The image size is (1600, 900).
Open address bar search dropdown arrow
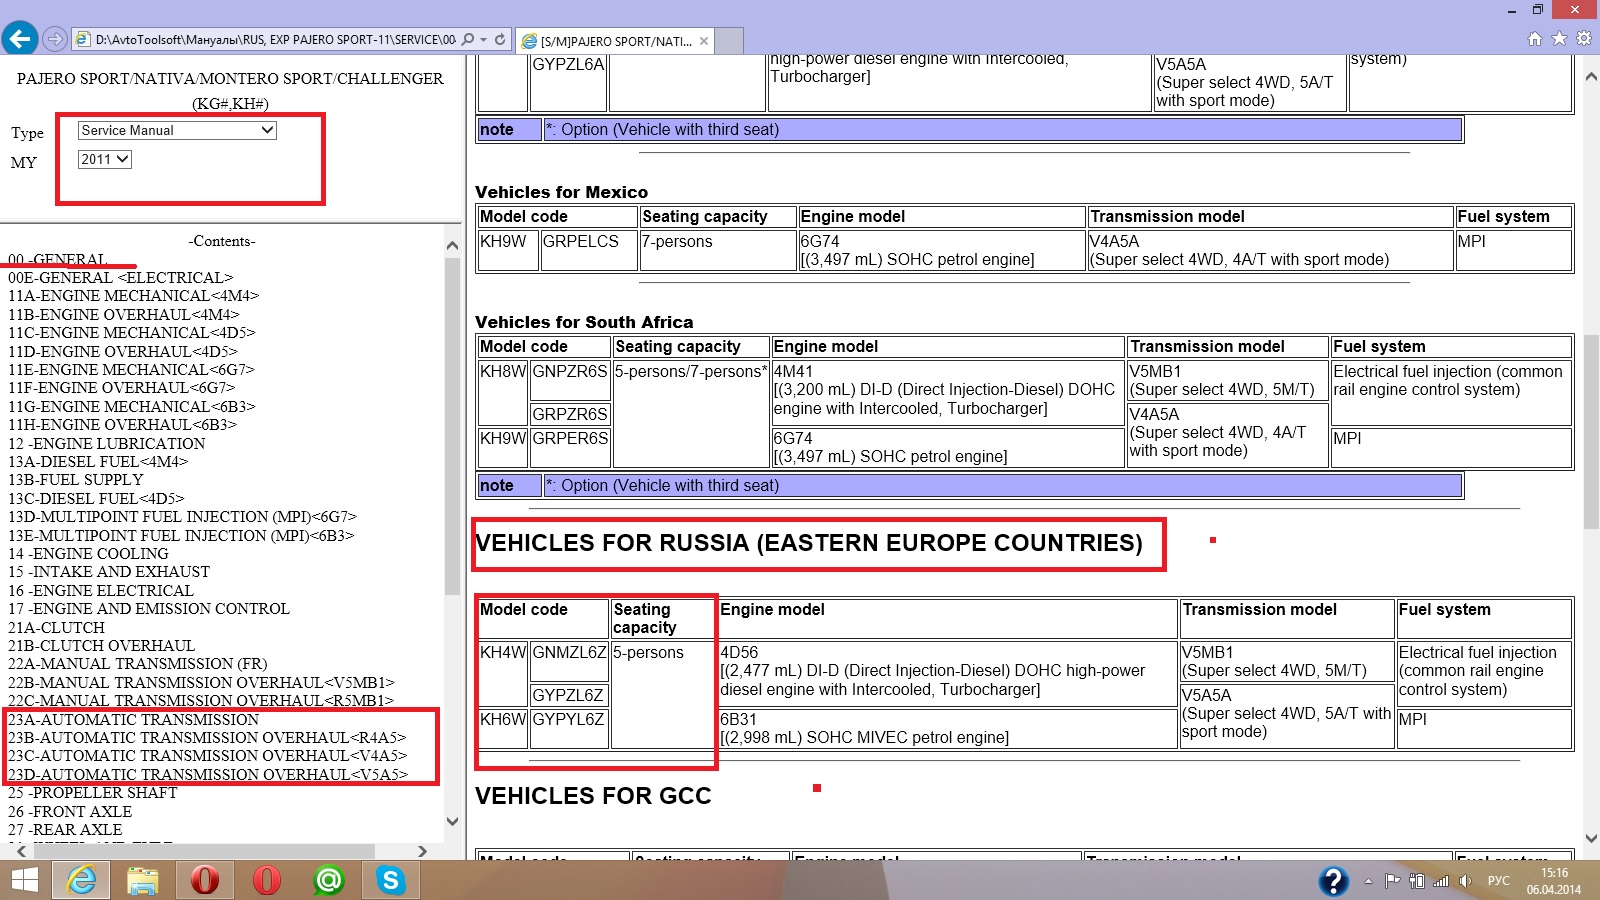click(x=484, y=40)
